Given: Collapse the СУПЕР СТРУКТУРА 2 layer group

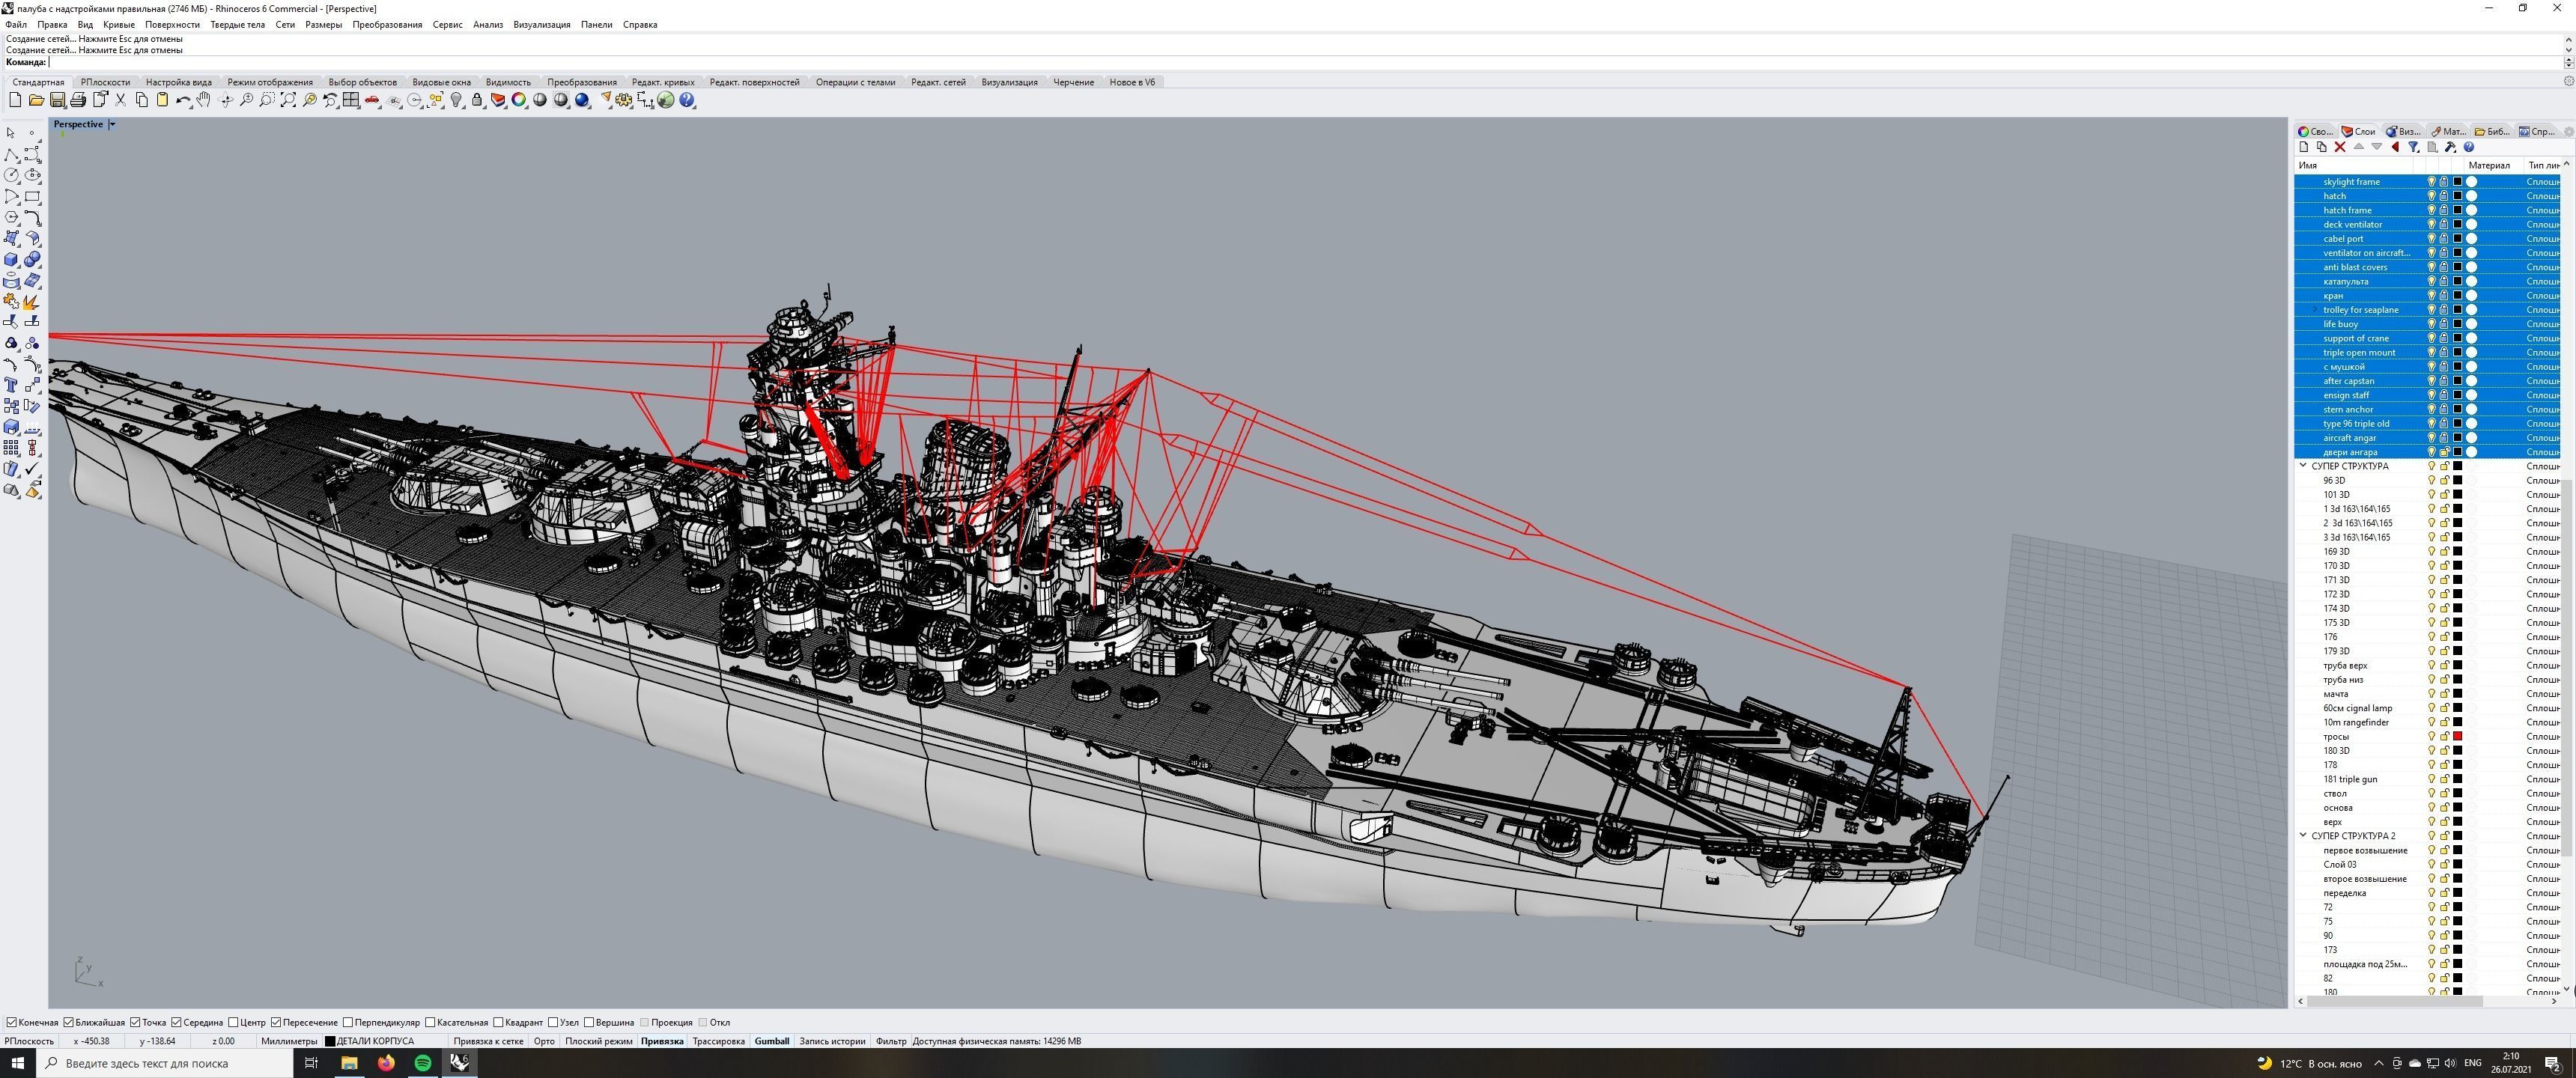Looking at the screenshot, I should tap(2303, 836).
